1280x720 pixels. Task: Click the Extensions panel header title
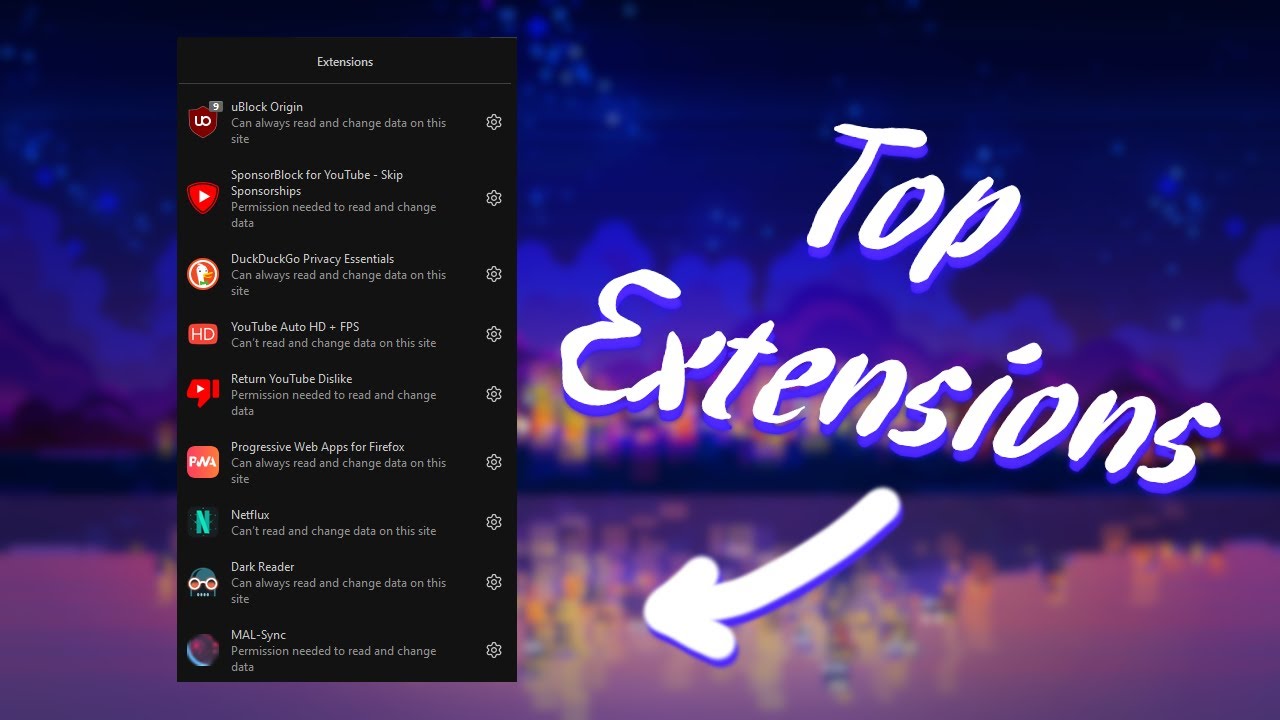pos(345,62)
